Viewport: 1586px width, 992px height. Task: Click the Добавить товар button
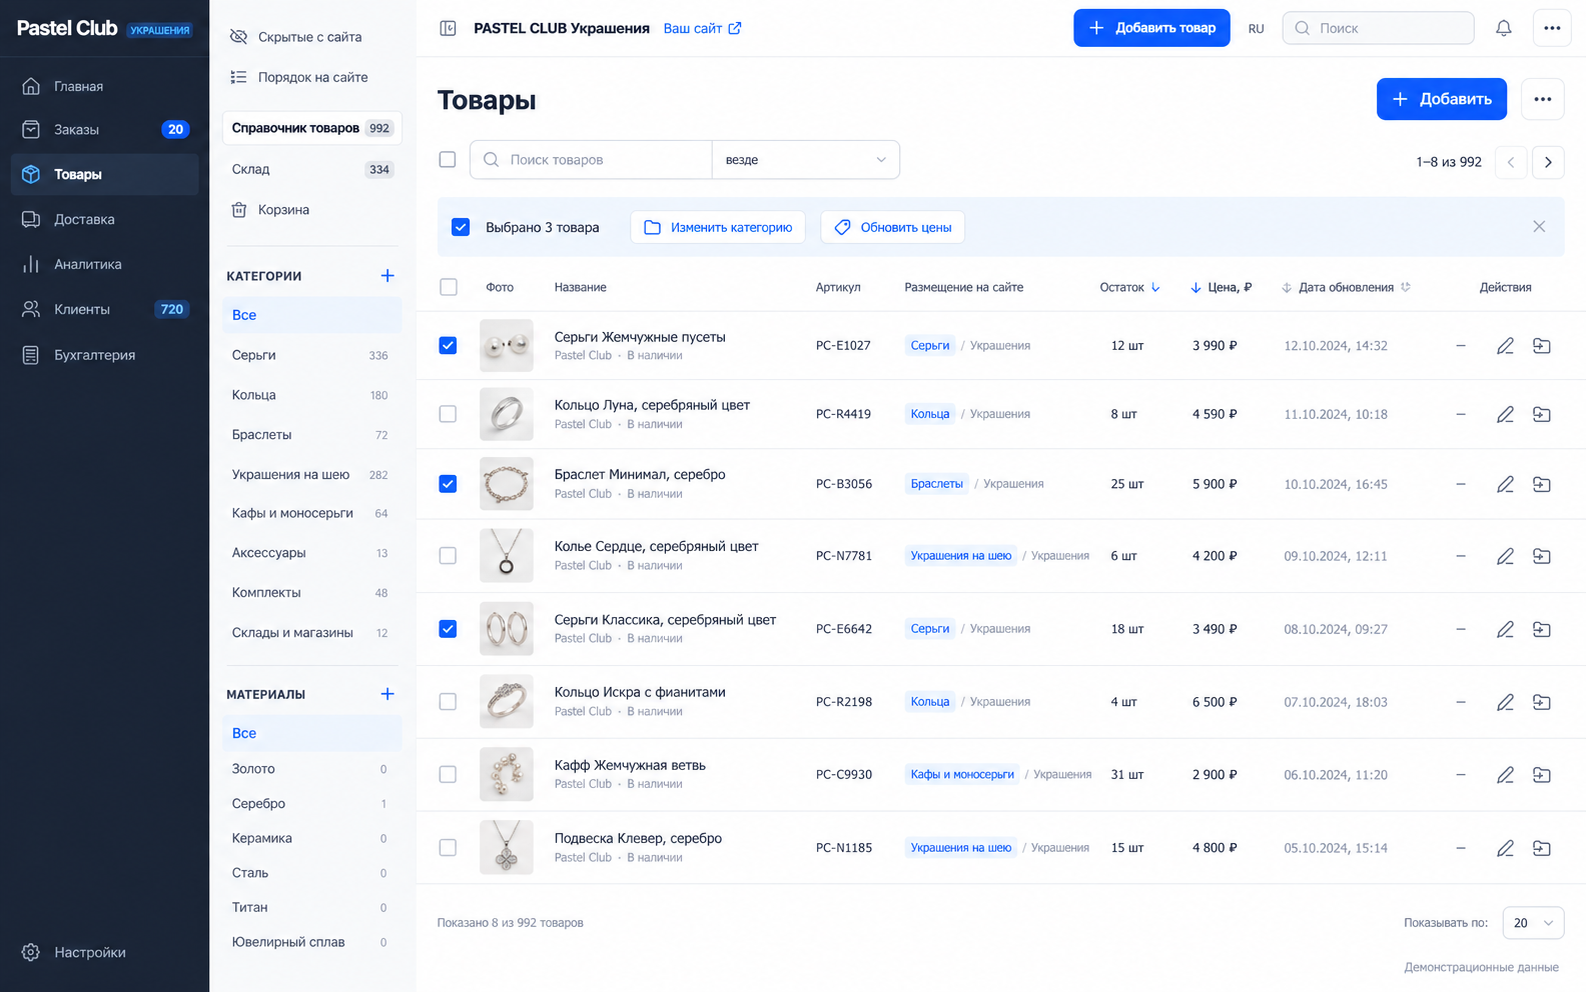click(x=1152, y=28)
